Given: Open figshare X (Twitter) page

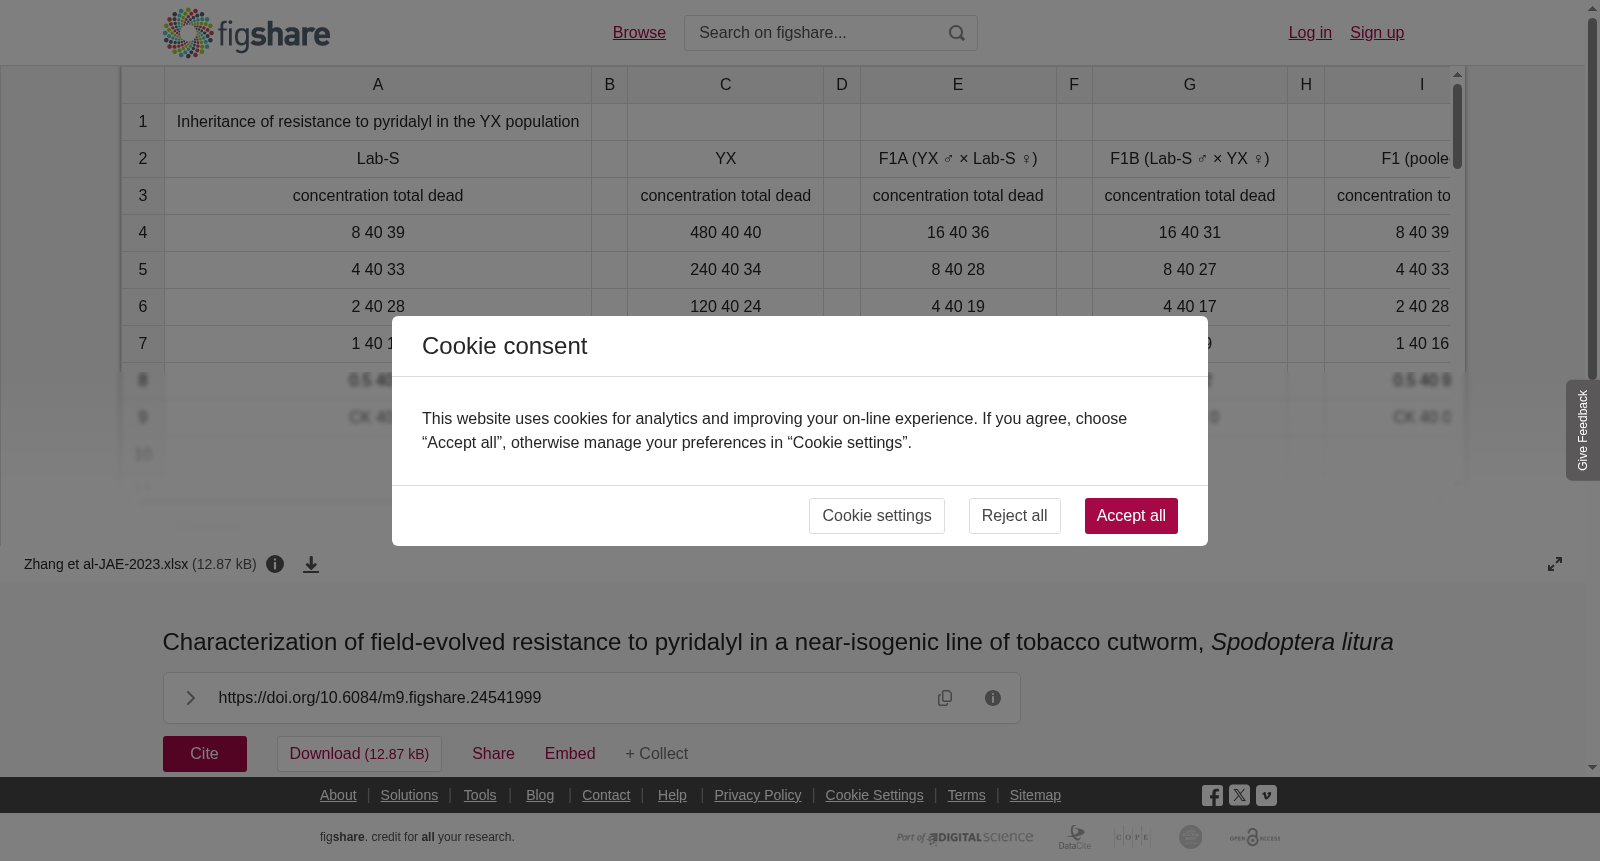Looking at the screenshot, I should point(1239,795).
